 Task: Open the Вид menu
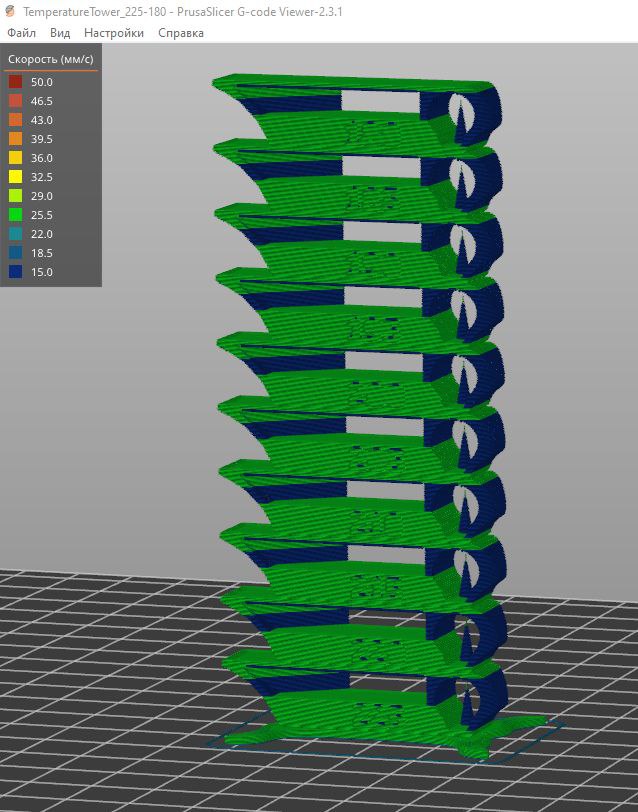(60, 33)
